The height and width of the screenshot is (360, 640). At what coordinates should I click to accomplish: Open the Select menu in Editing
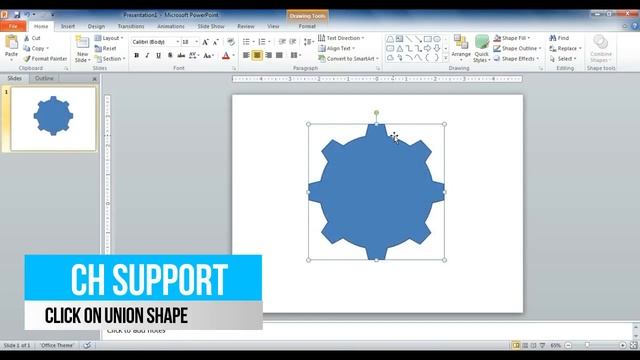pyautogui.click(x=563, y=59)
